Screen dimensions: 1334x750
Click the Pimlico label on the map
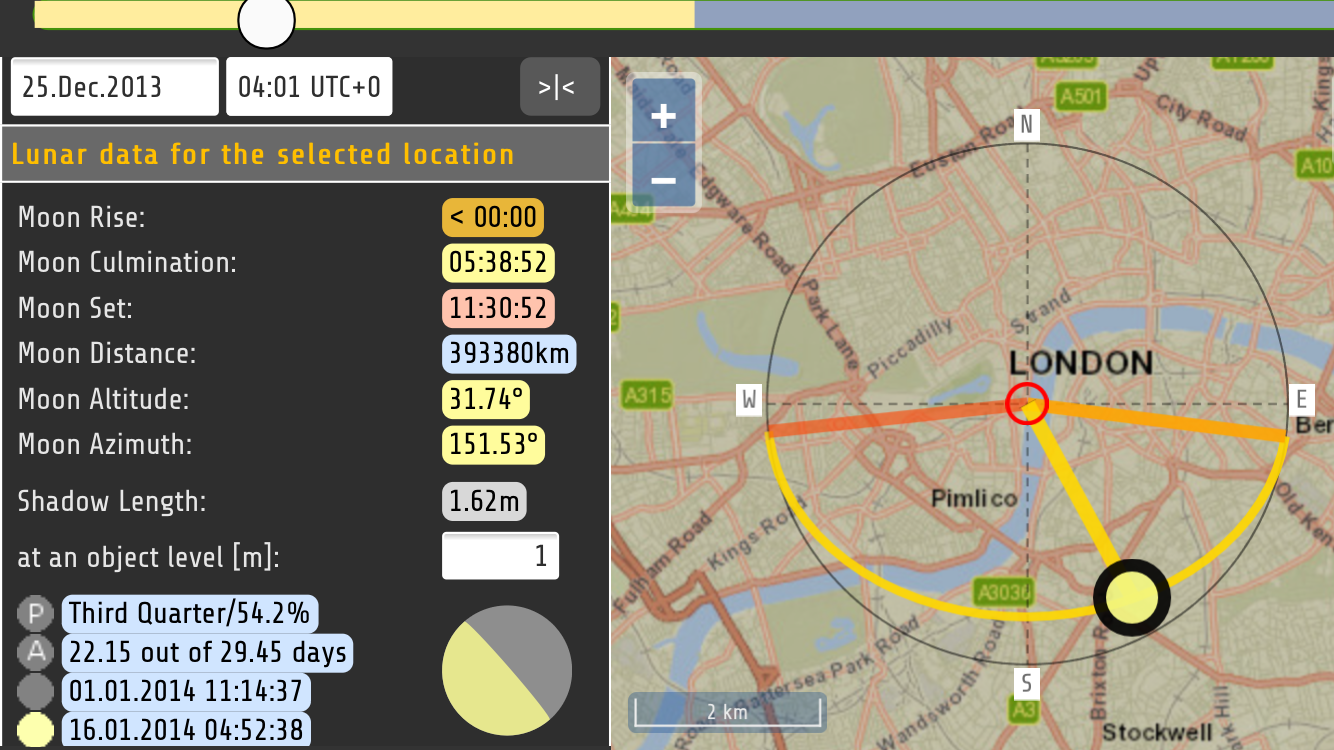(x=973, y=497)
